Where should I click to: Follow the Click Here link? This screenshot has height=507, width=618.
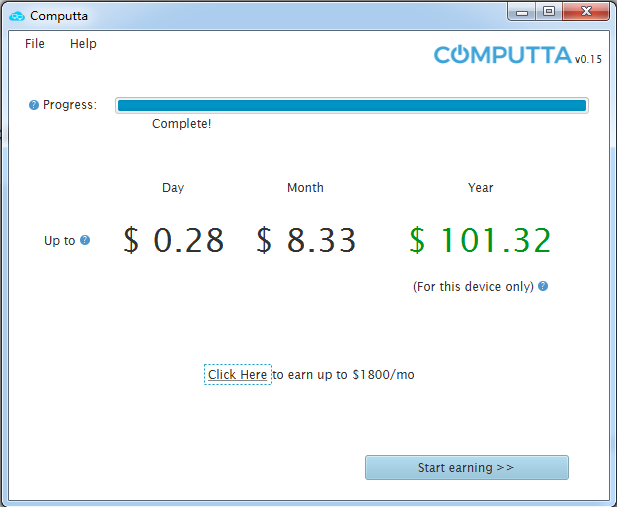coord(238,375)
